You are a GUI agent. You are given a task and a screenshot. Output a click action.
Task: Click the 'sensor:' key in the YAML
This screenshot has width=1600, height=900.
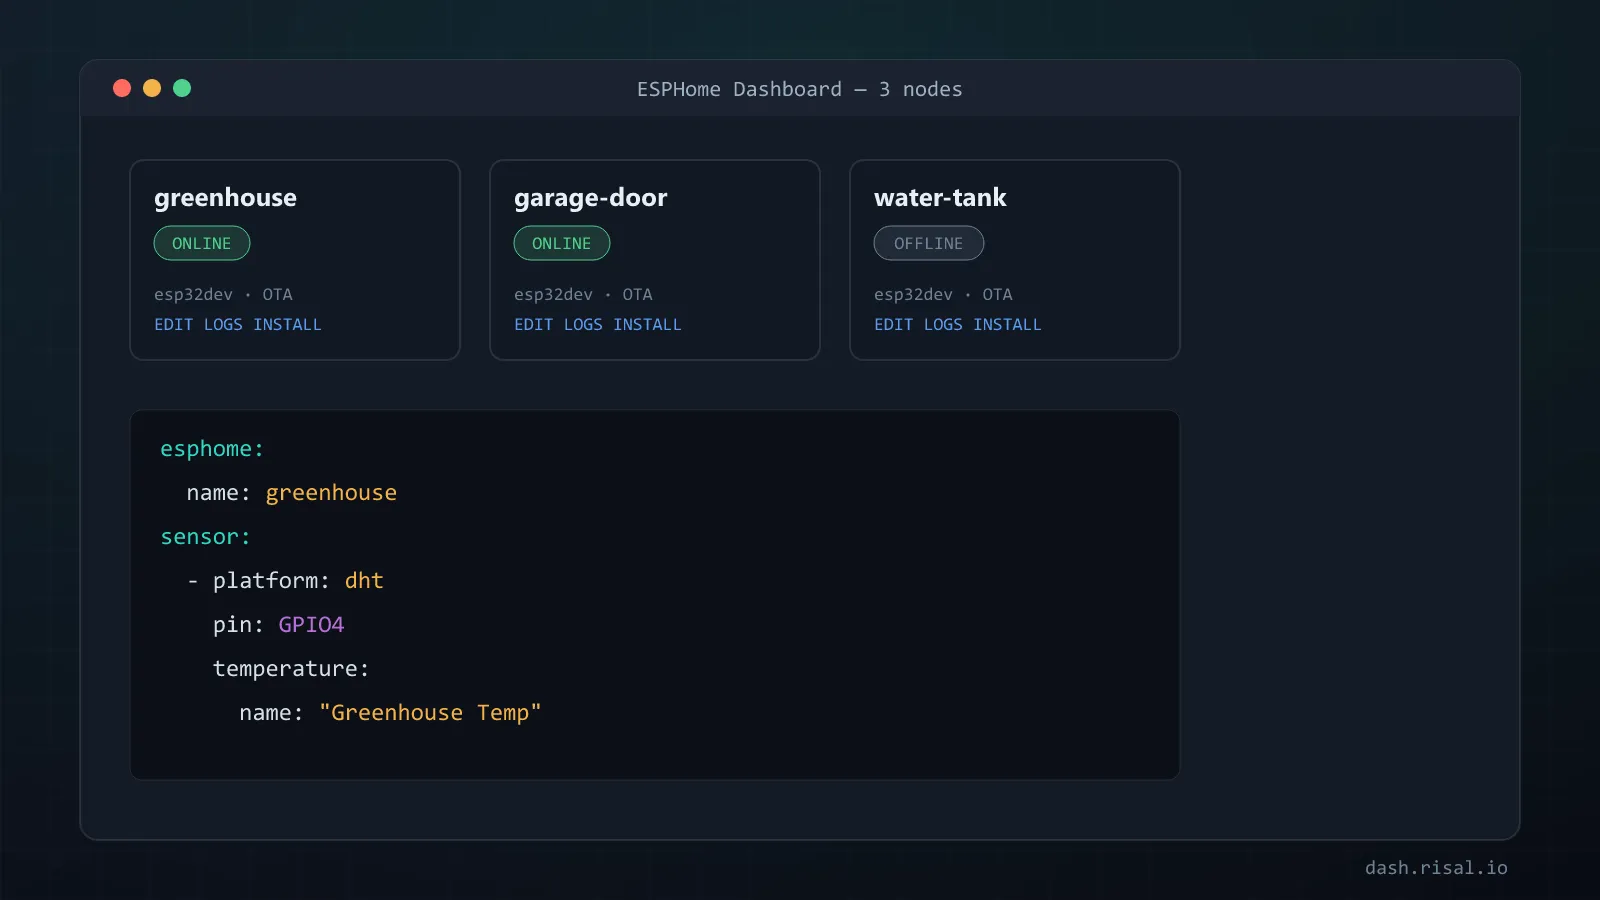[x=205, y=537]
